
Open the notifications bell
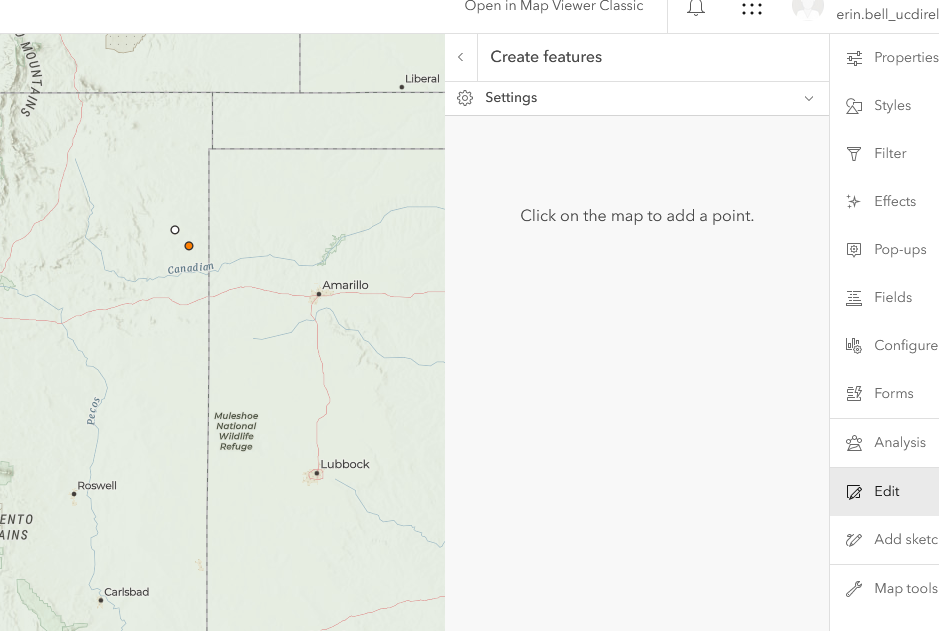point(696,8)
